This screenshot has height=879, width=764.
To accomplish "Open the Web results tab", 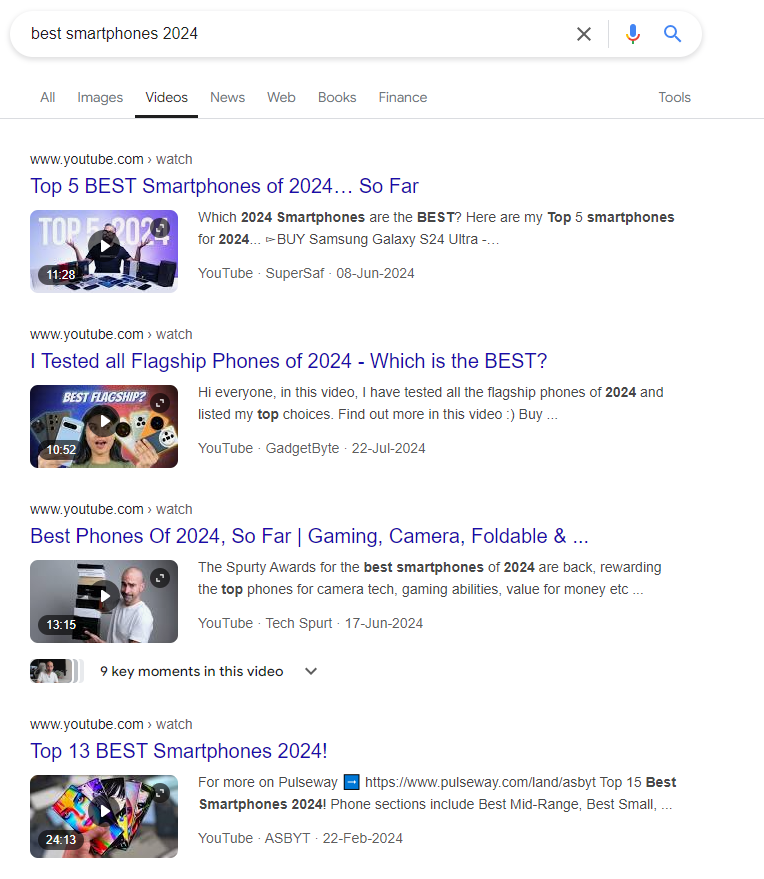I will (x=281, y=98).
